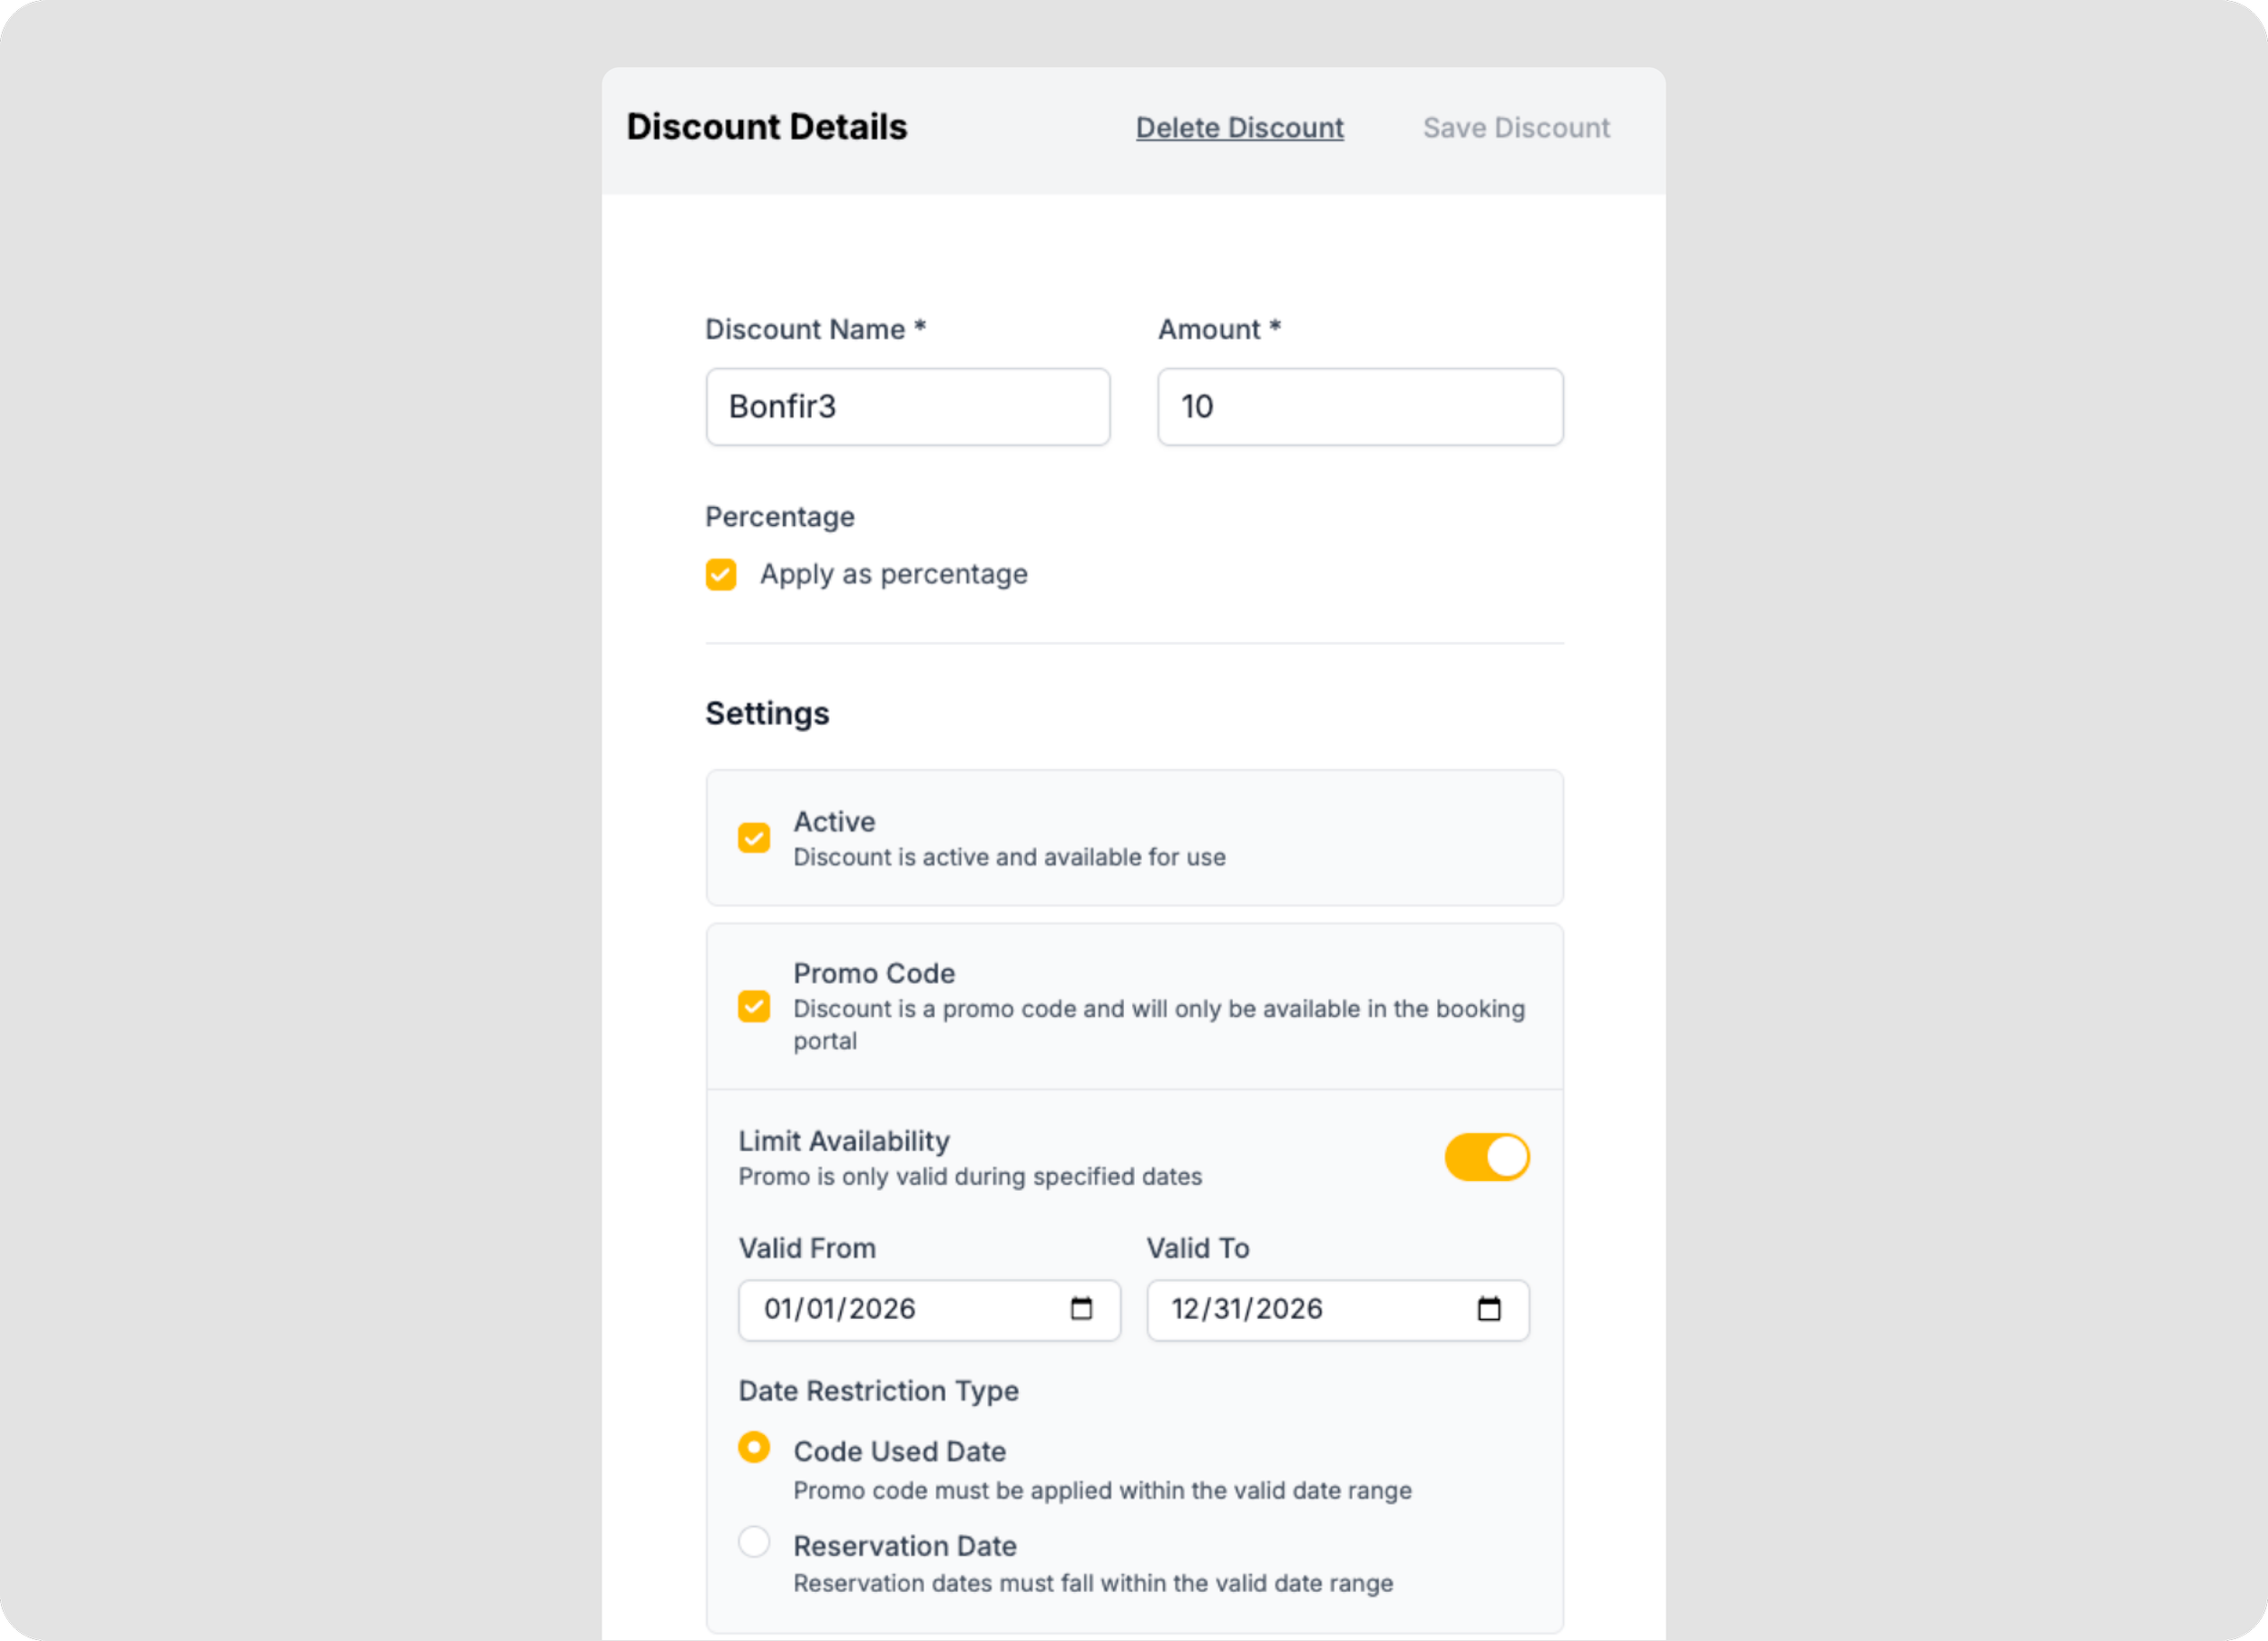Toggle the Active discount checkbox
Image resolution: width=2268 pixels, height=1641 pixels.
(754, 838)
